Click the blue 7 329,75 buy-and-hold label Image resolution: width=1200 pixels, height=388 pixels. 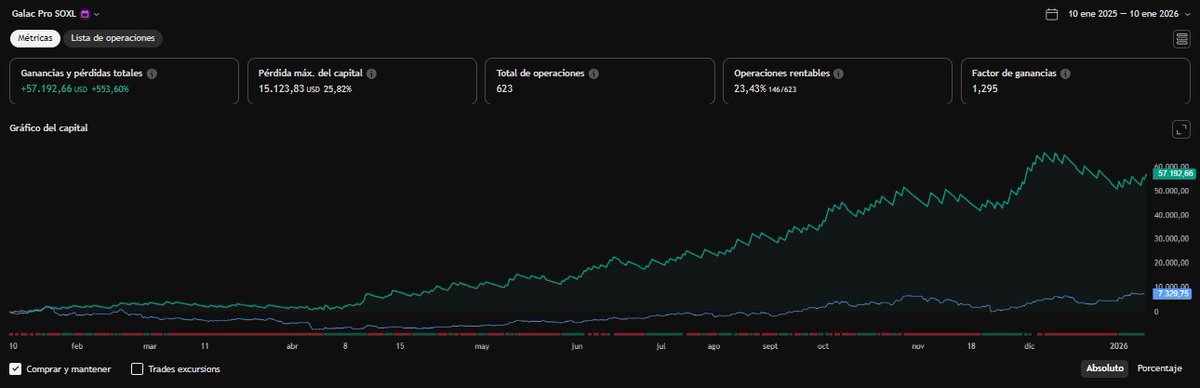(1172, 293)
